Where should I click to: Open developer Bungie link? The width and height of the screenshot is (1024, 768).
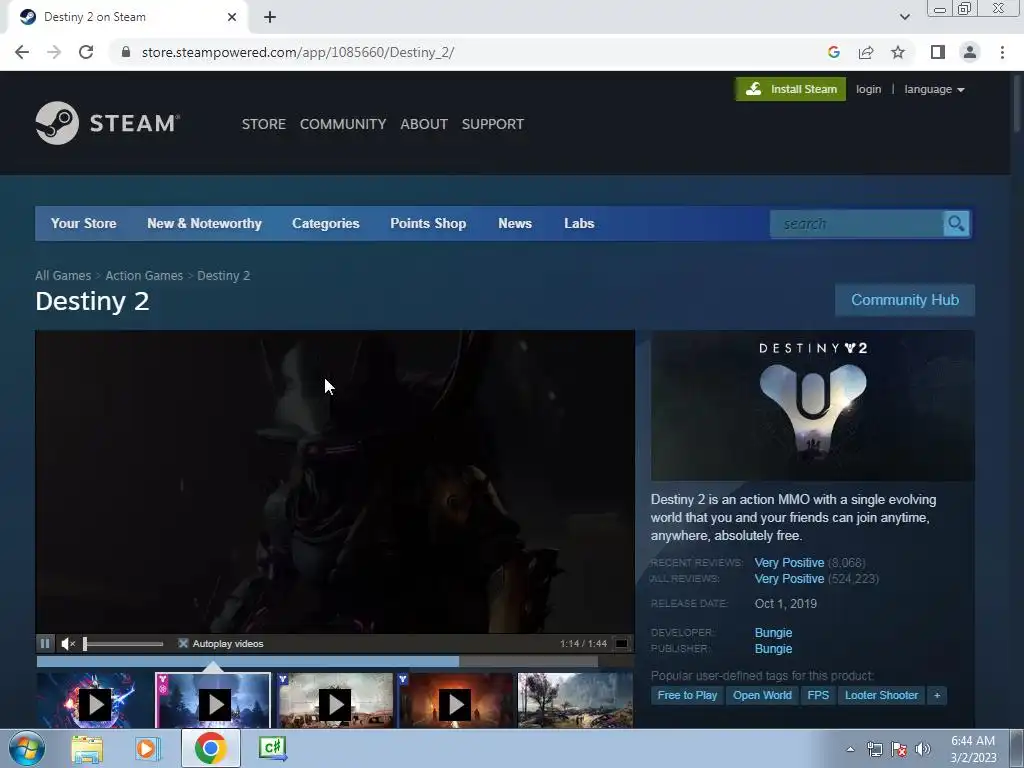tap(773, 633)
